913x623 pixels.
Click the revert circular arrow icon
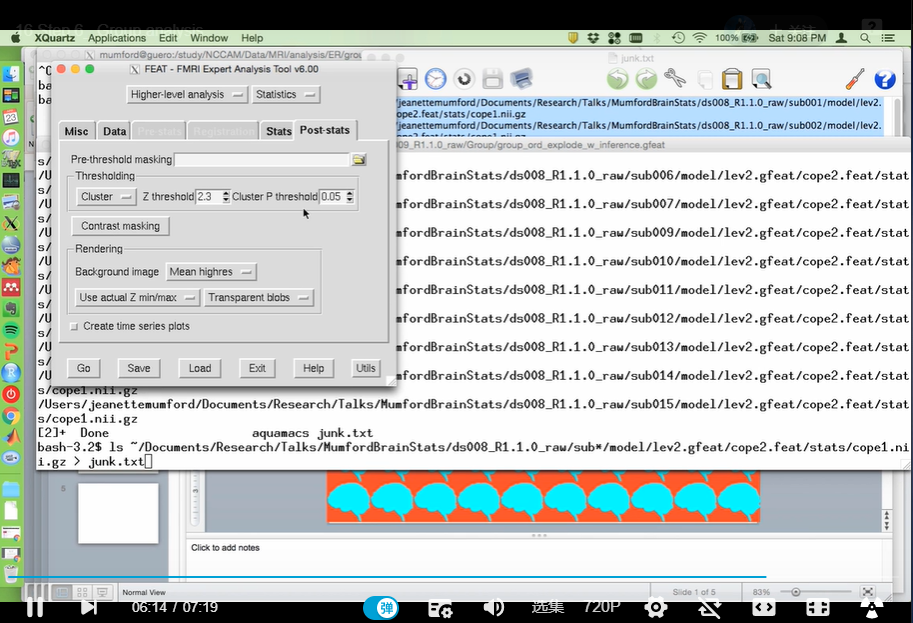(464, 79)
